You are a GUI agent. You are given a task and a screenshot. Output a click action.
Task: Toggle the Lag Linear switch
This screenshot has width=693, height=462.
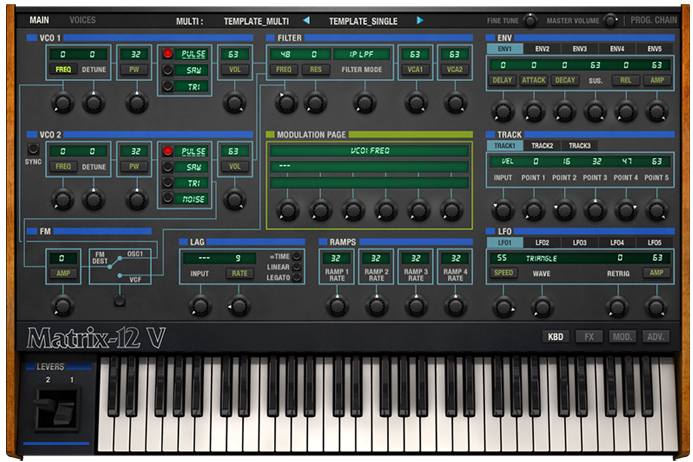pos(297,267)
